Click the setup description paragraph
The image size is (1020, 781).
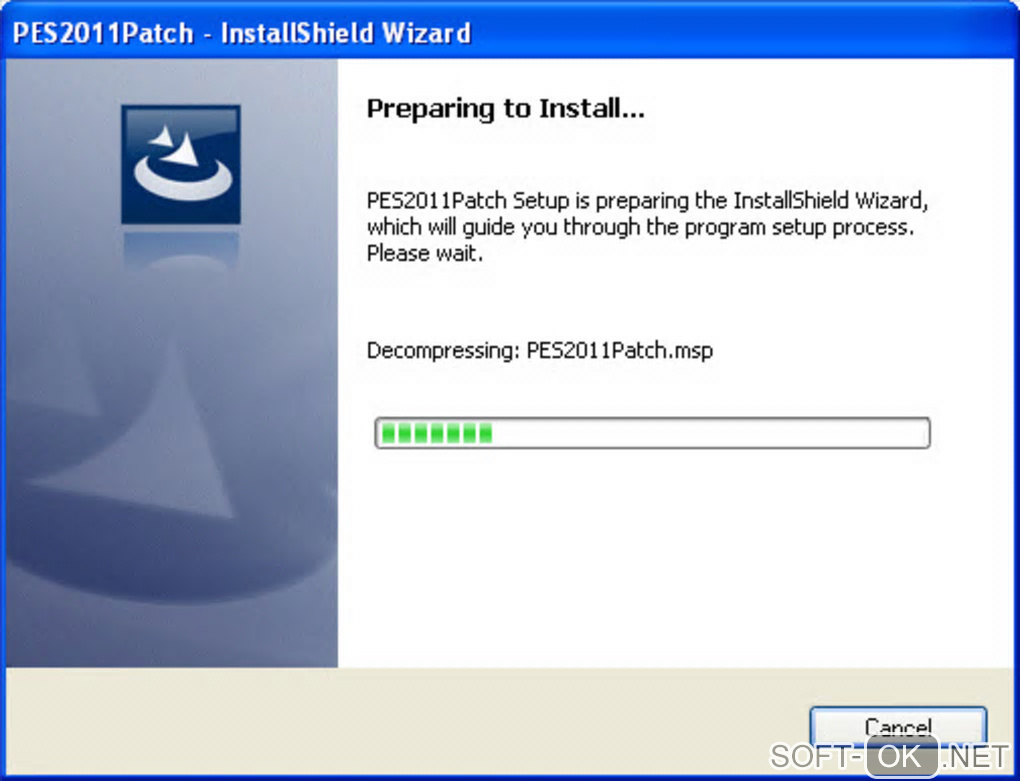click(x=647, y=226)
